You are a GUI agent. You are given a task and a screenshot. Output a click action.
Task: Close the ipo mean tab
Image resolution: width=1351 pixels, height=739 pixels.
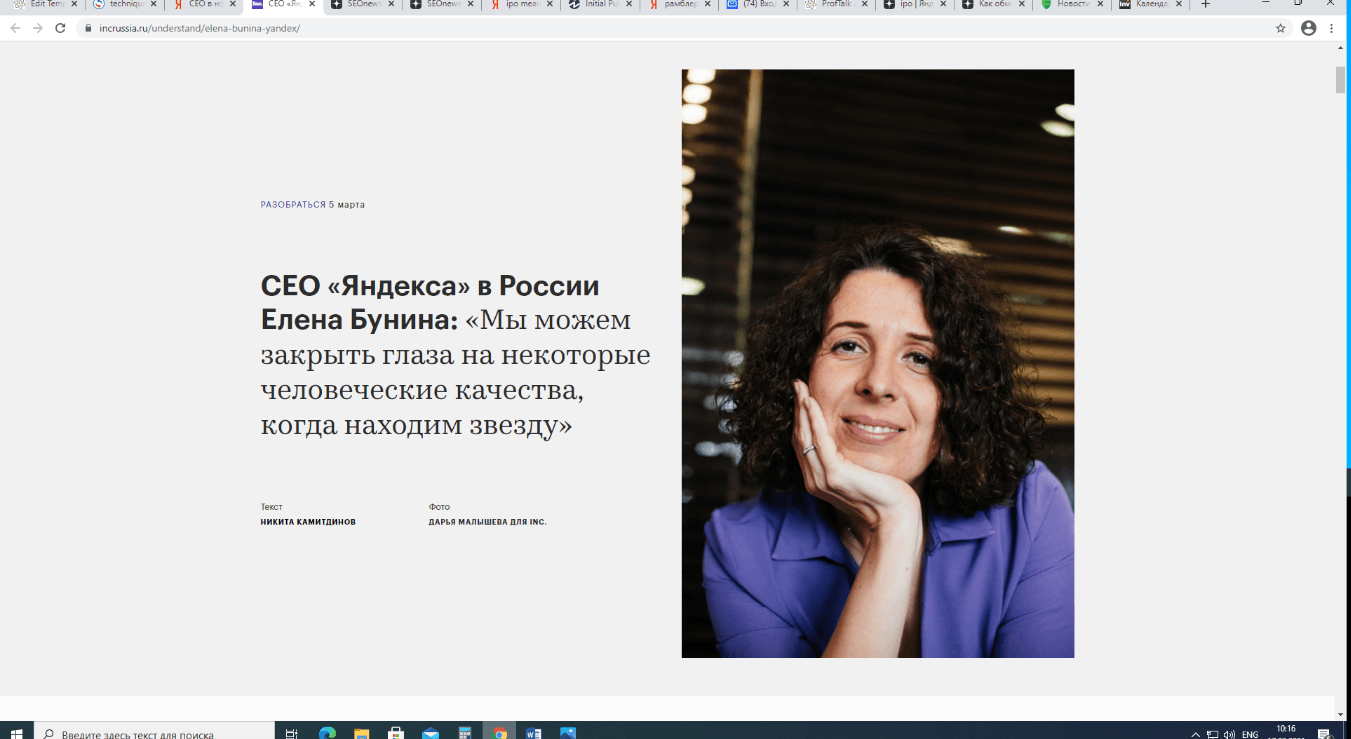tap(549, 5)
